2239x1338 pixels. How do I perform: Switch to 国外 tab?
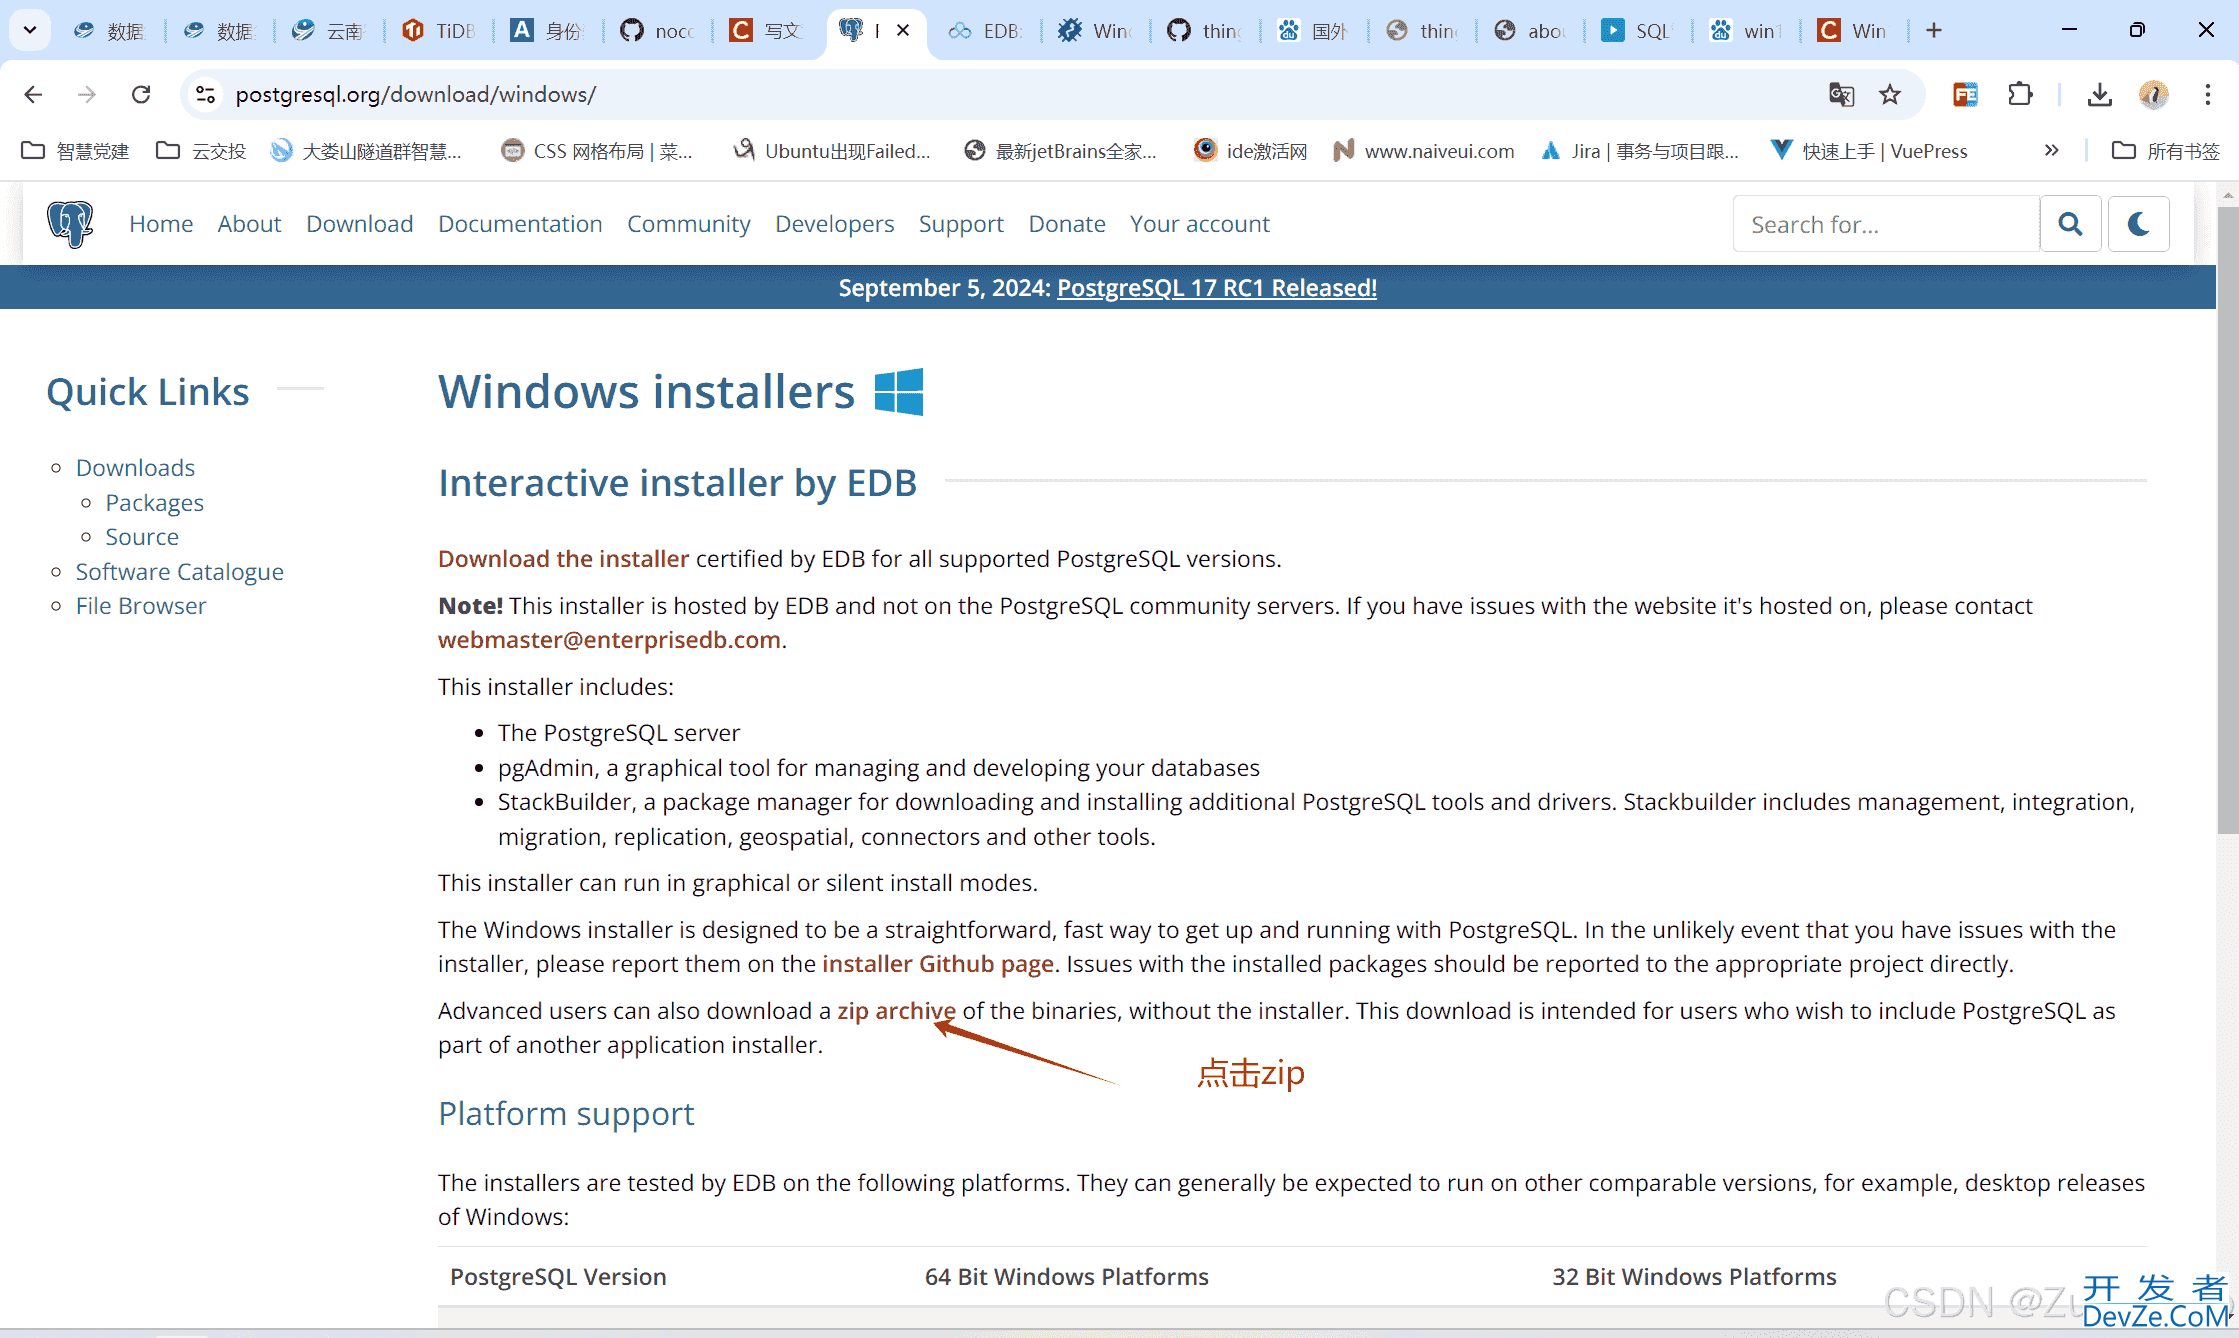pyautogui.click(x=1313, y=30)
